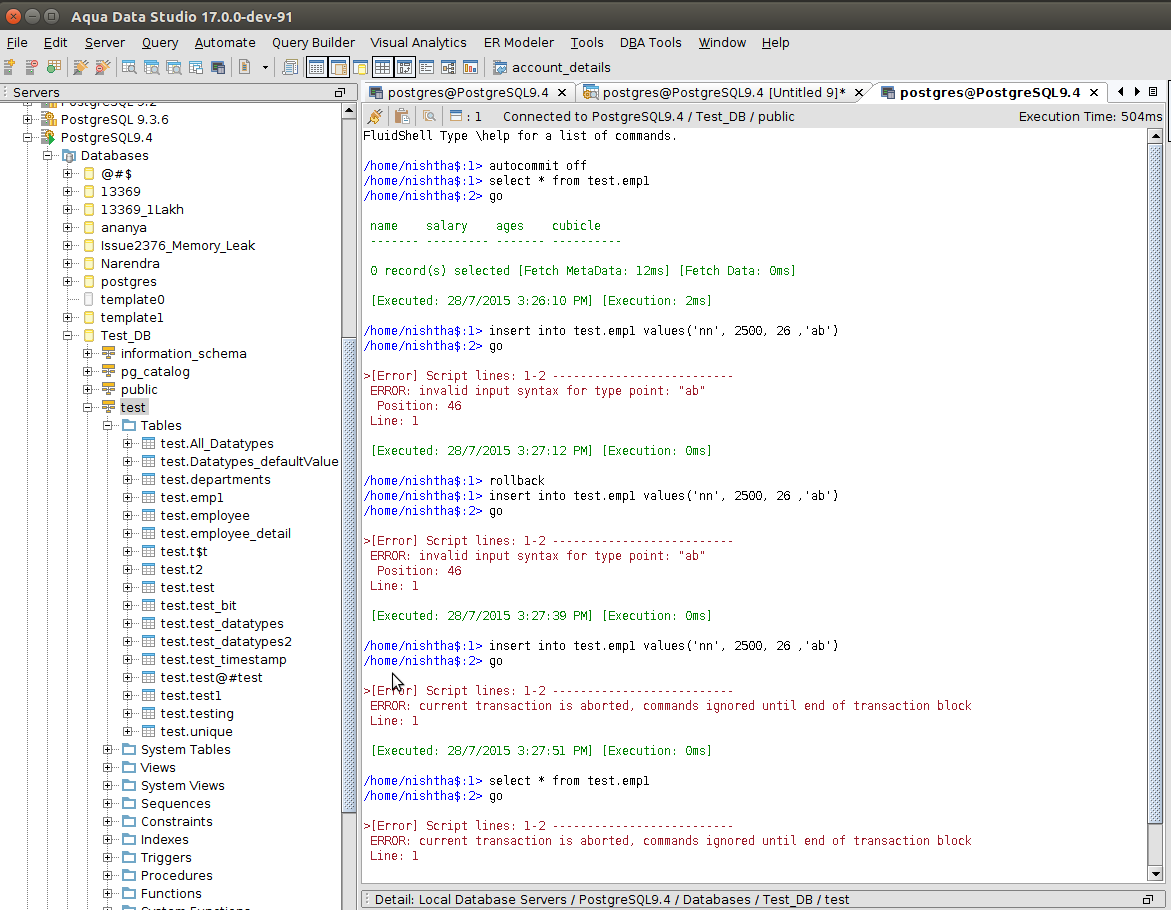Click the connect plug icon in shell toolbar

click(375, 117)
